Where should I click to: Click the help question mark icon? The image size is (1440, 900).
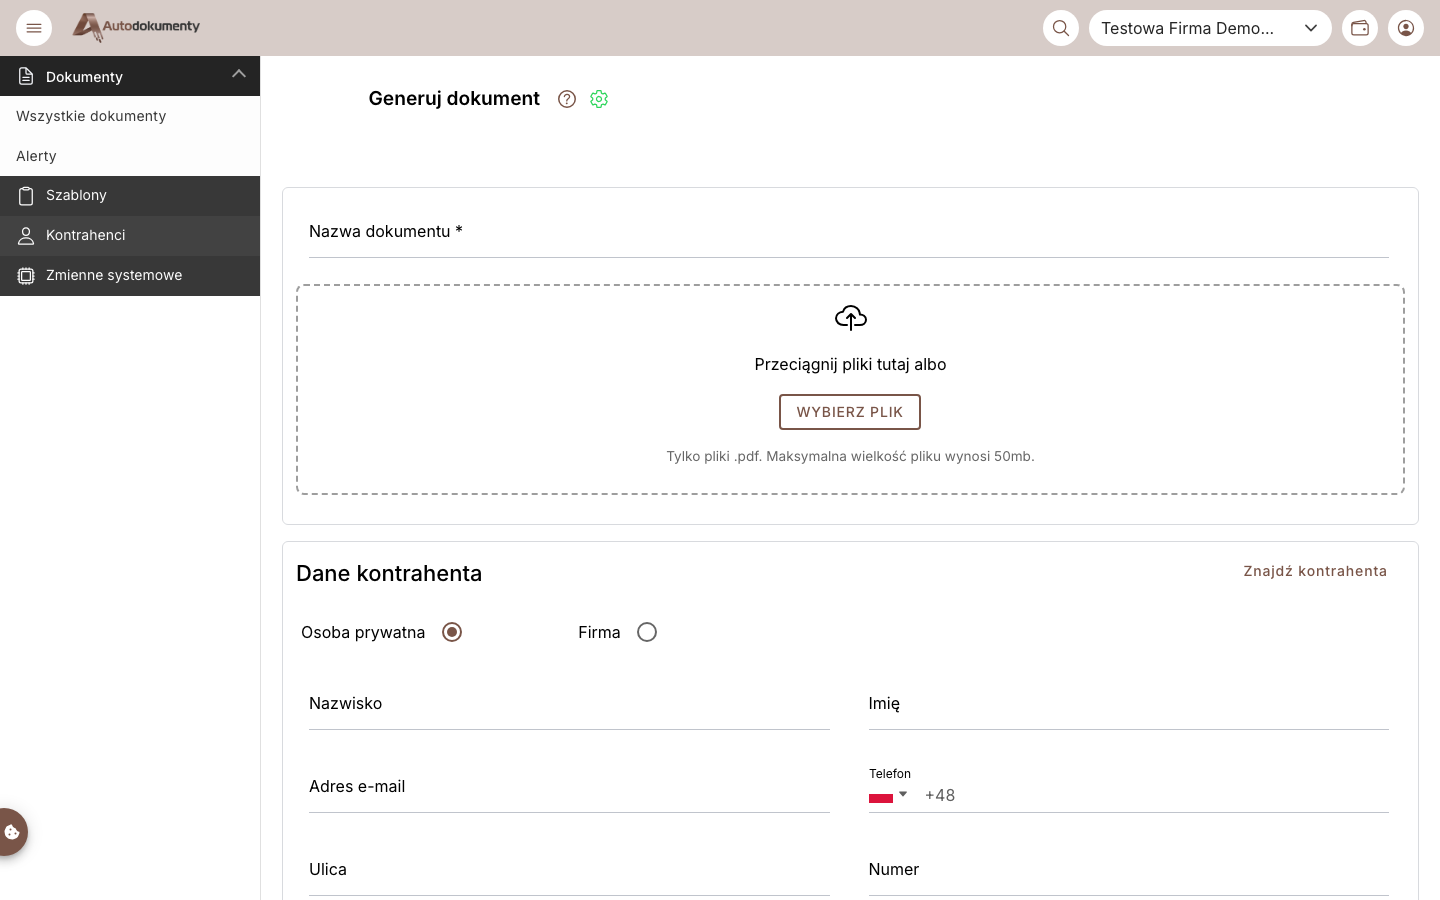[x=567, y=99]
